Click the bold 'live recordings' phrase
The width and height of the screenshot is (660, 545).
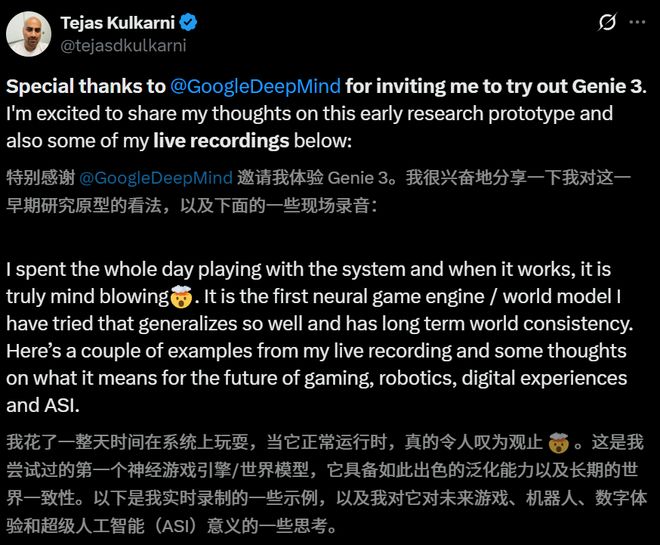[221, 139]
